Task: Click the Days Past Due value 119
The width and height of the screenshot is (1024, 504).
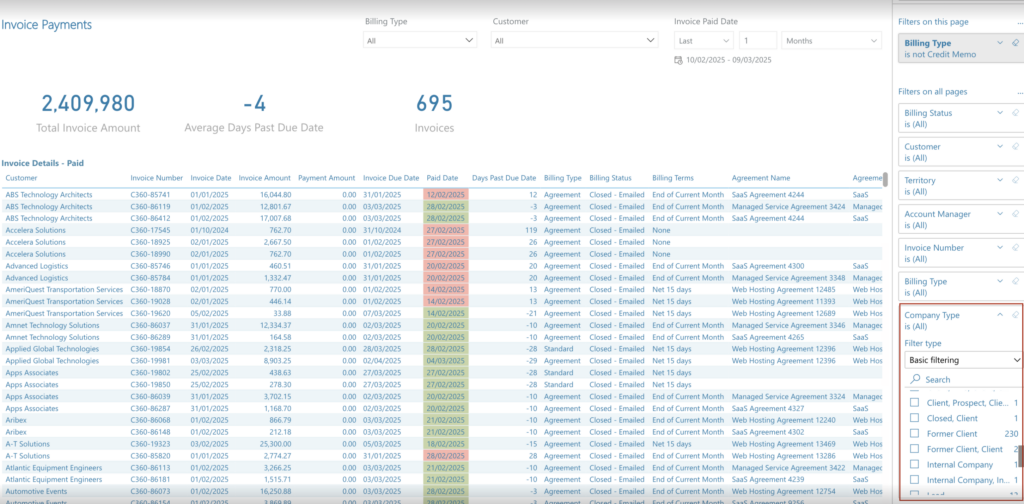Action: (x=530, y=230)
